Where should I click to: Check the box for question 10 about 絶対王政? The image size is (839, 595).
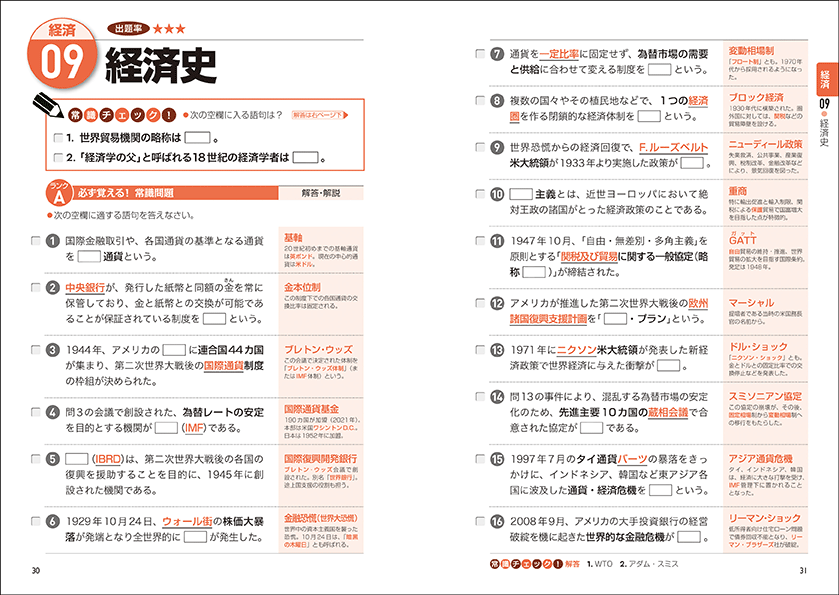[x=480, y=194]
